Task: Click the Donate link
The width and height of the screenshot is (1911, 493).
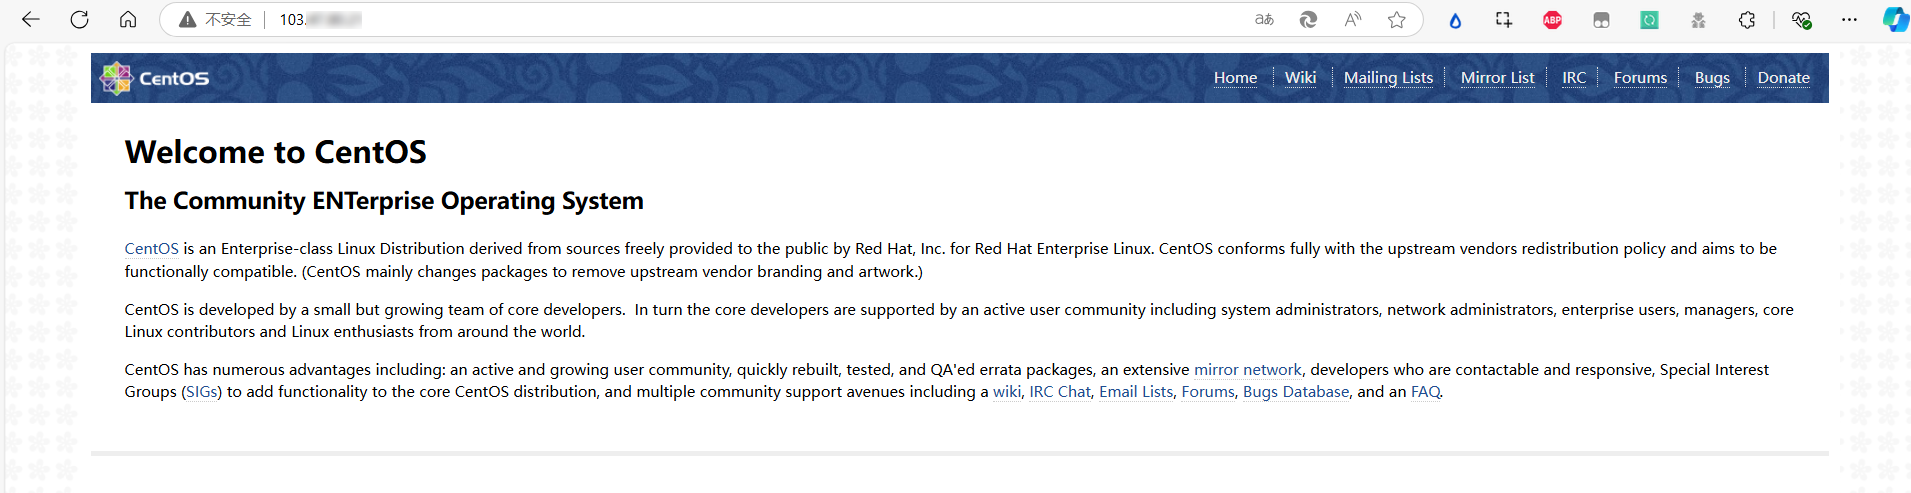Action: click(1783, 78)
